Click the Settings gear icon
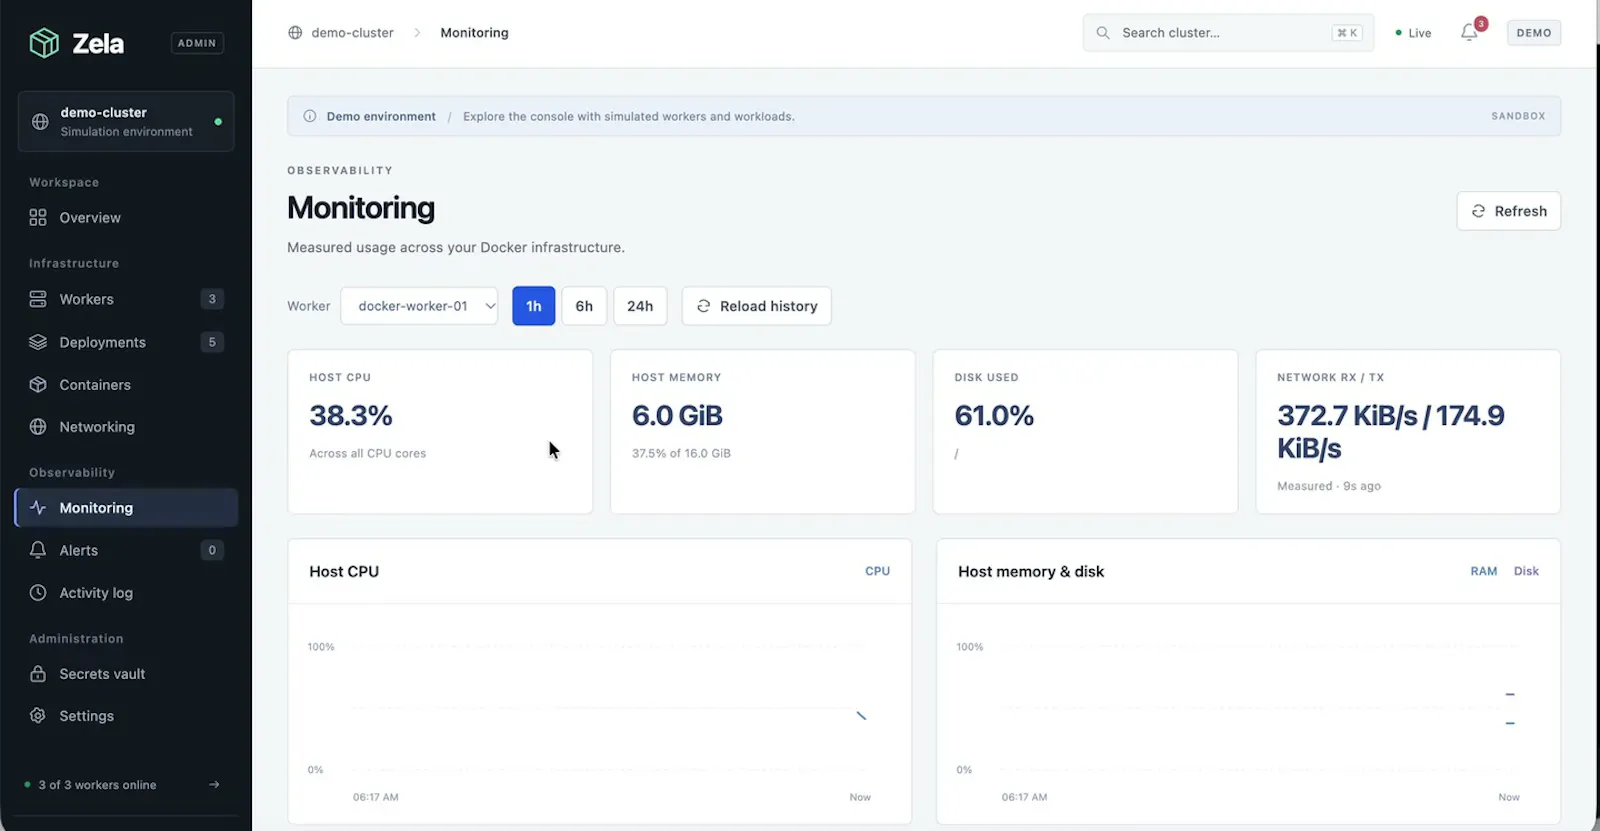The height and width of the screenshot is (831, 1600). click(x=38, y=716)
